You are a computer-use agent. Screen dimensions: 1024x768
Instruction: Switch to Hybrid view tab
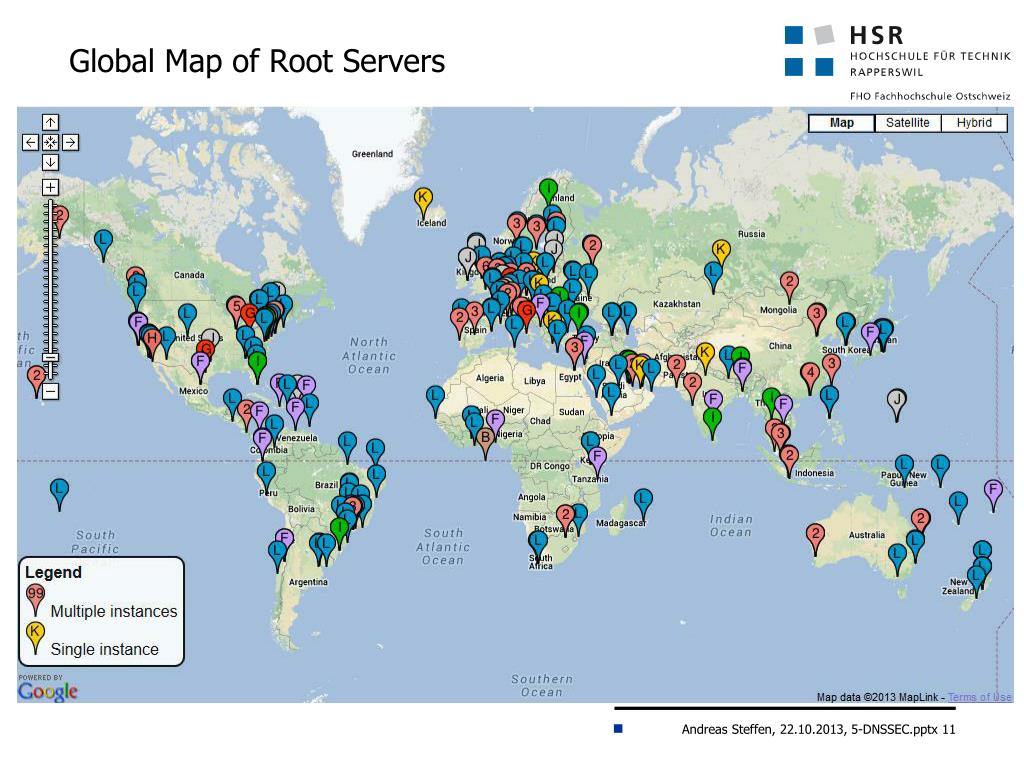coord(974,123)
